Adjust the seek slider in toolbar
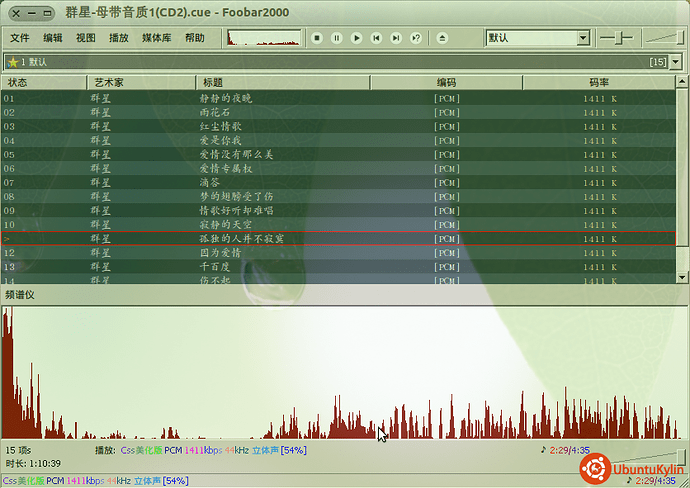690x488 pixels. point(617,38)
